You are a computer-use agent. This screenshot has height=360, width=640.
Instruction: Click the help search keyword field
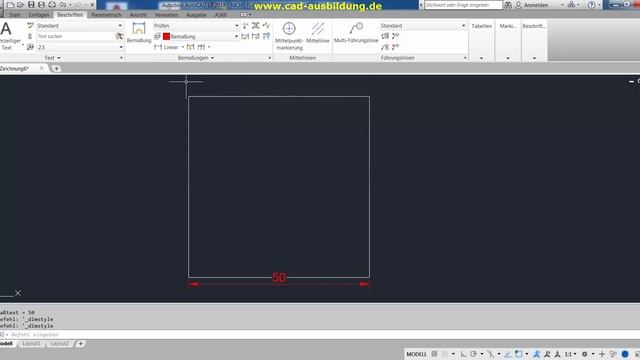click(x=463, y=5)
